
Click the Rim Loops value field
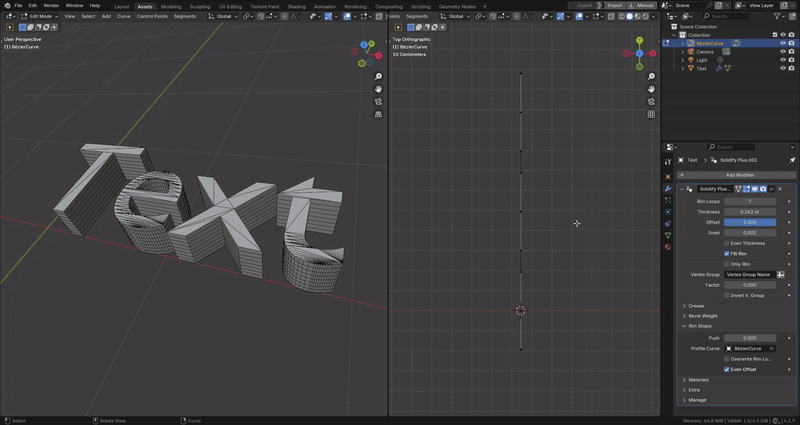(x=750, y=202)
